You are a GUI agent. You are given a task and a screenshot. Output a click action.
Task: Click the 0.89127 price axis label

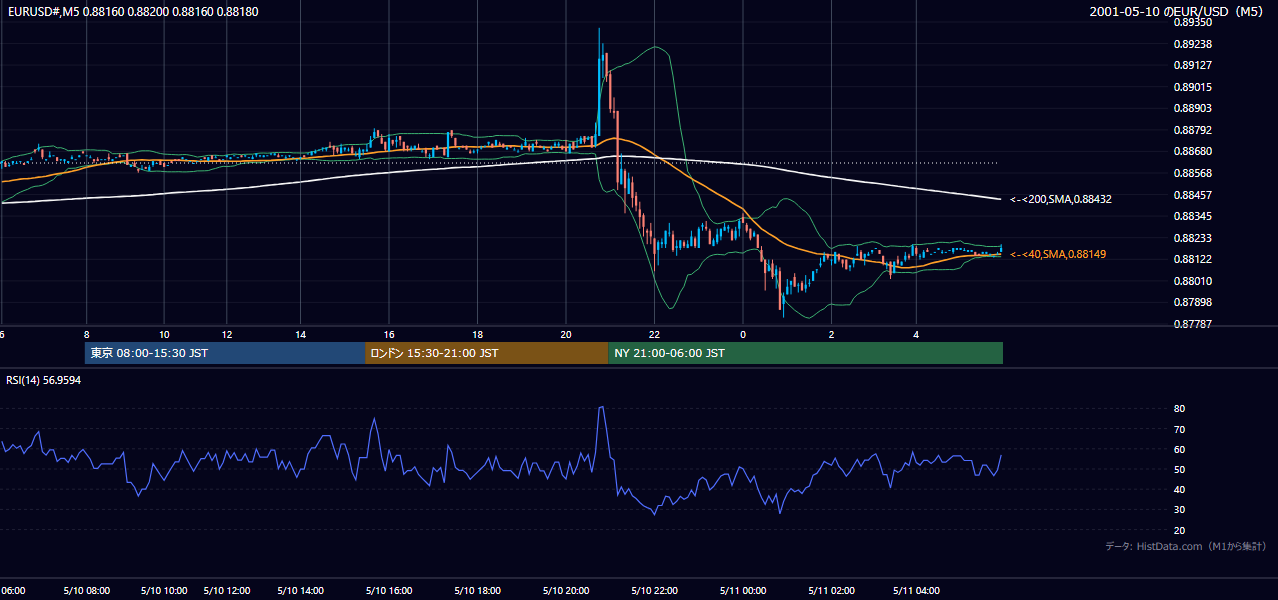[x=1192, y=65]
